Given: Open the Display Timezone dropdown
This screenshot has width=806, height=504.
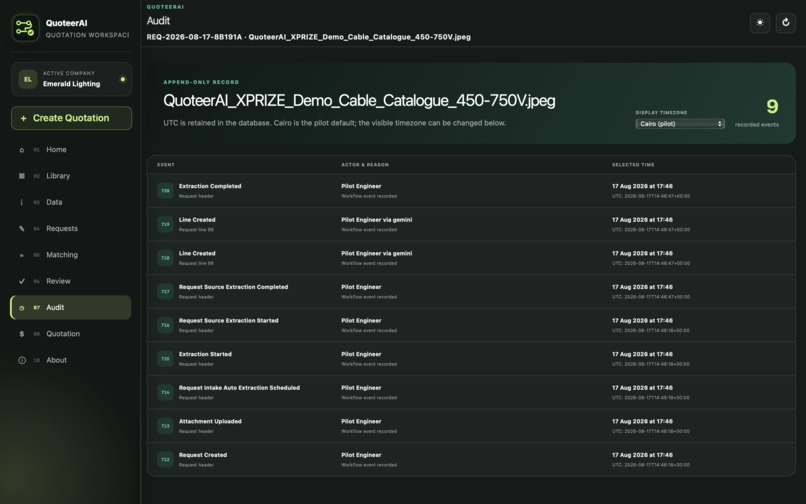Looking at the screenshot, I should (680, 124).
